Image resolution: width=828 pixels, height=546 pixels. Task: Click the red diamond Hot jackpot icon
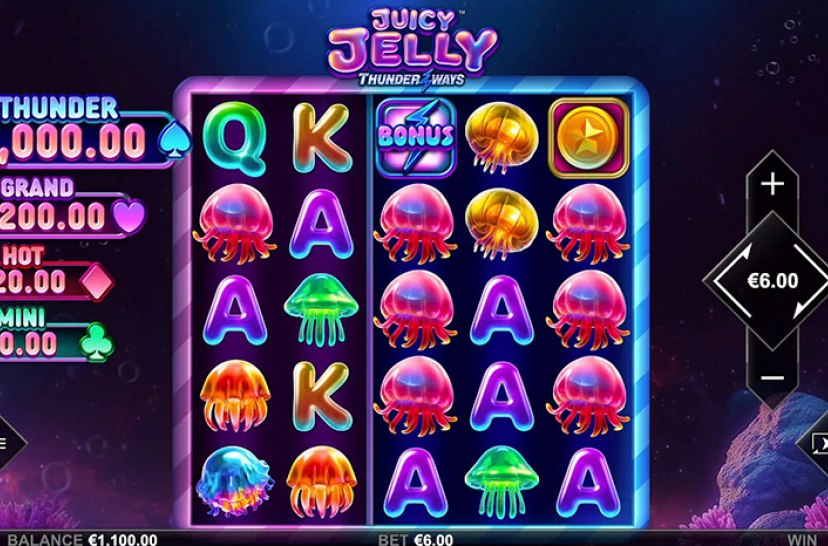click(x=98, y=281)
